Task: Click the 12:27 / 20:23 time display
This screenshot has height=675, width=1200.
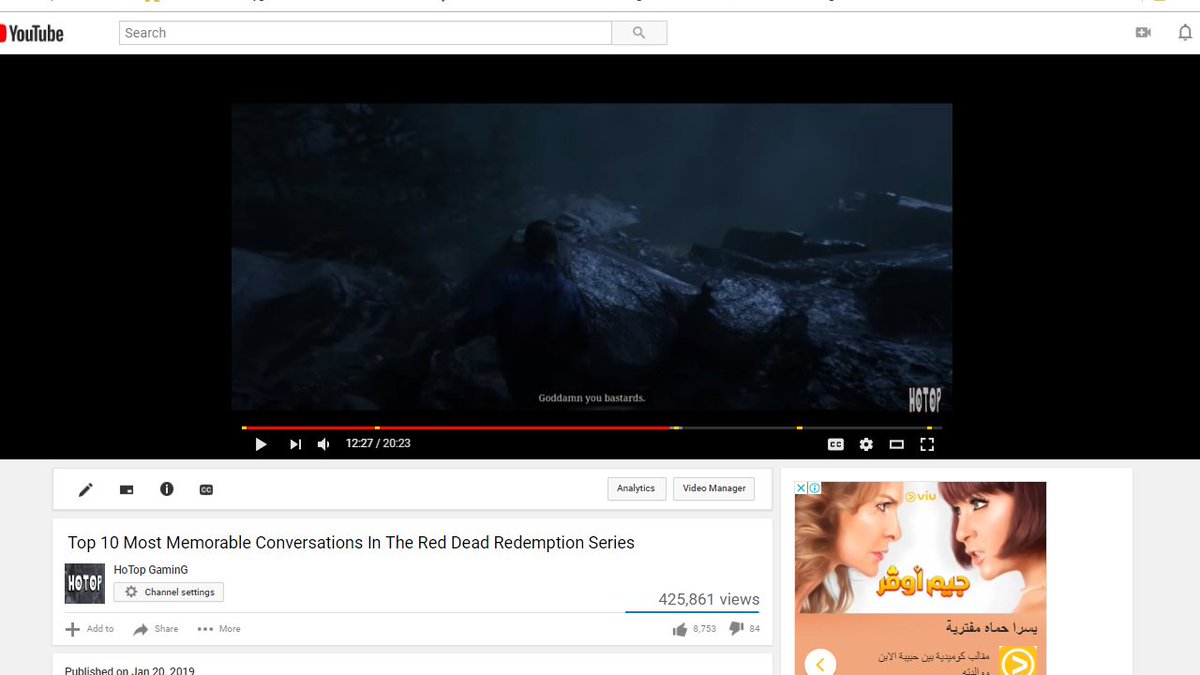Action: point(378,443)
